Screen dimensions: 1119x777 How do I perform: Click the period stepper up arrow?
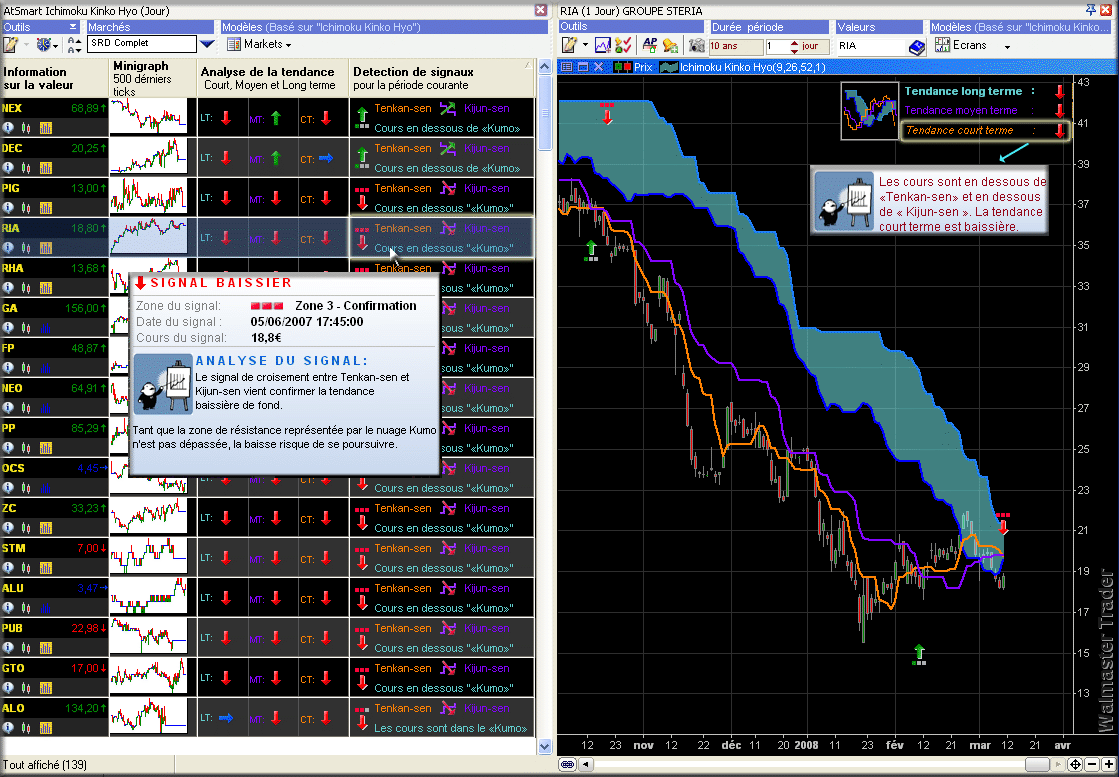(x=794, y=42)
